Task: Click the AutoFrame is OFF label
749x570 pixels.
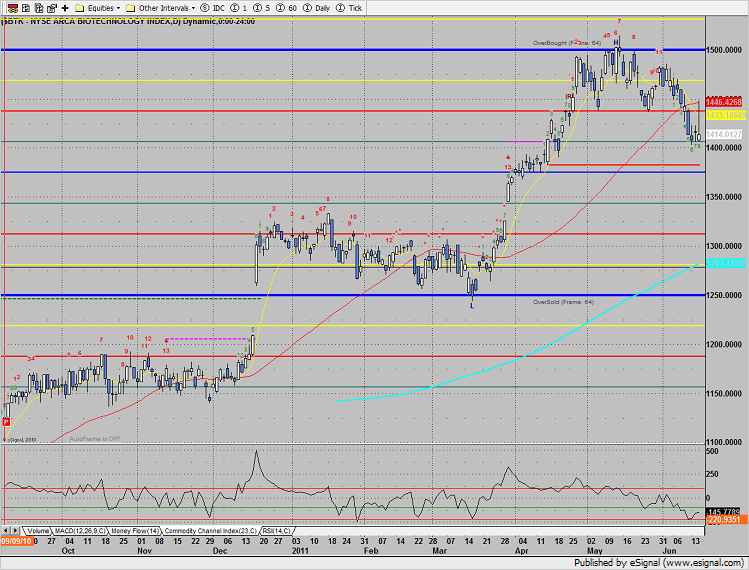Action: [95, 439]
